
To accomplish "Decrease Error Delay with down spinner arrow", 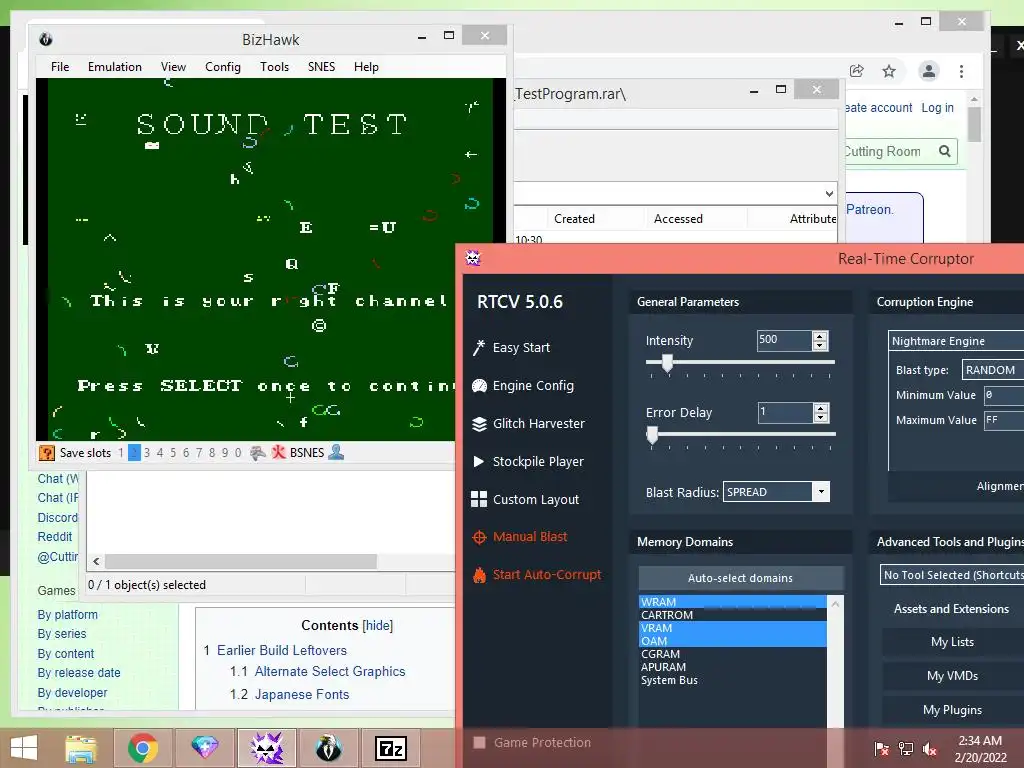I will pyautogui.click(x=821, y=417).
